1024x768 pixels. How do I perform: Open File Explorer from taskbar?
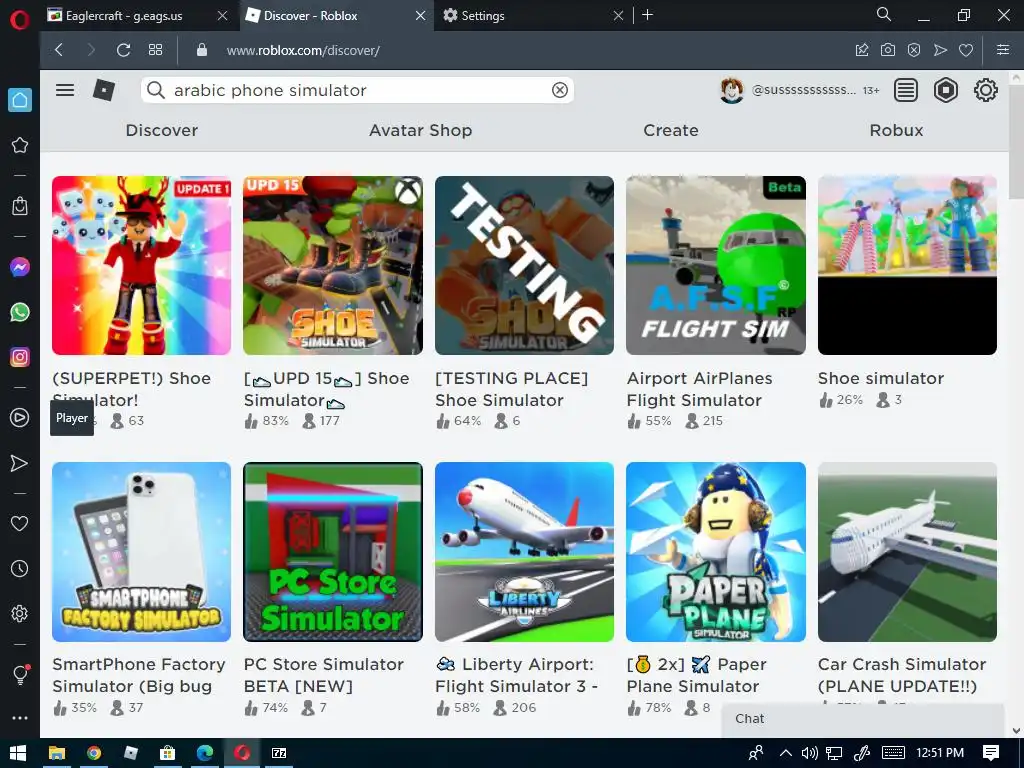pos(57,753)
